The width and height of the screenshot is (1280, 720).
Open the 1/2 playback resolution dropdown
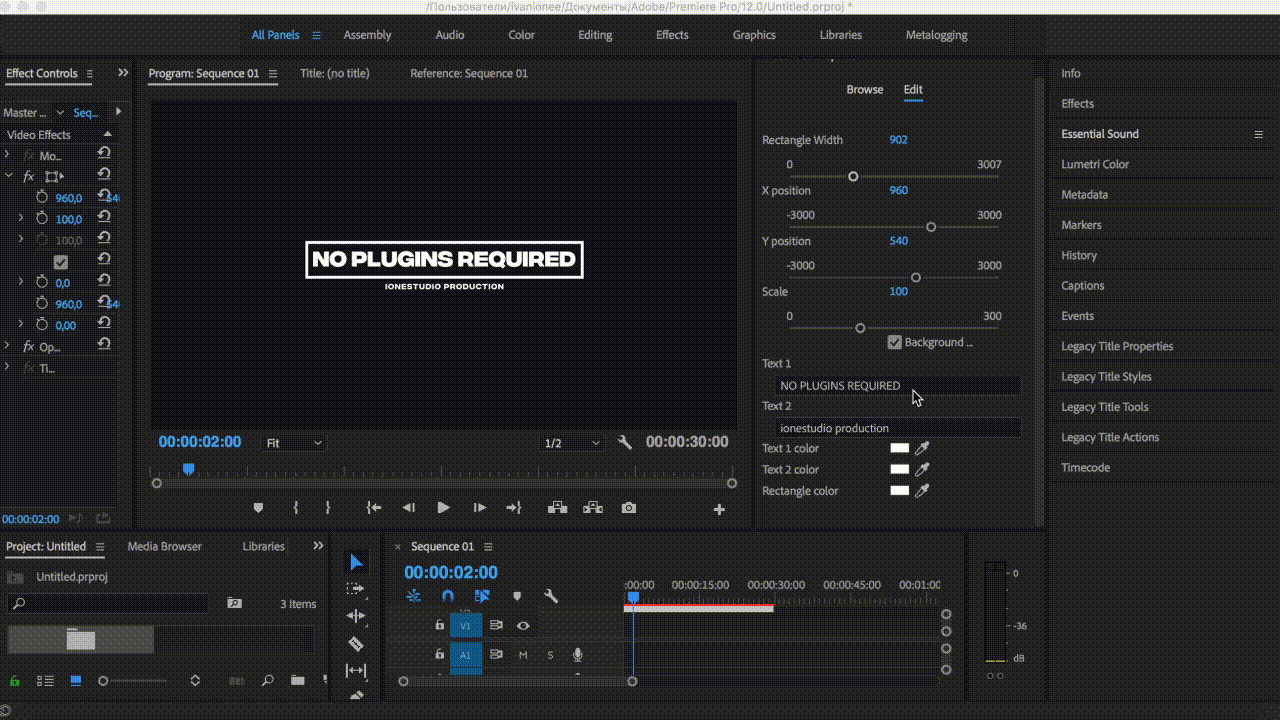point(572,443)
